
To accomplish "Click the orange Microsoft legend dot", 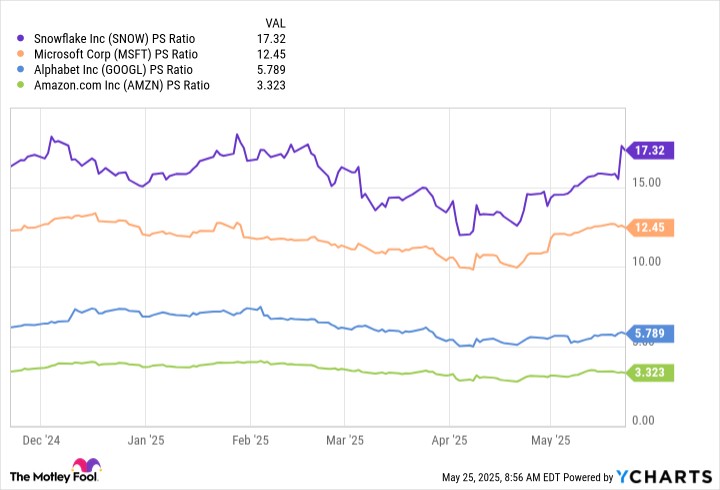I will tap(23, 54).
